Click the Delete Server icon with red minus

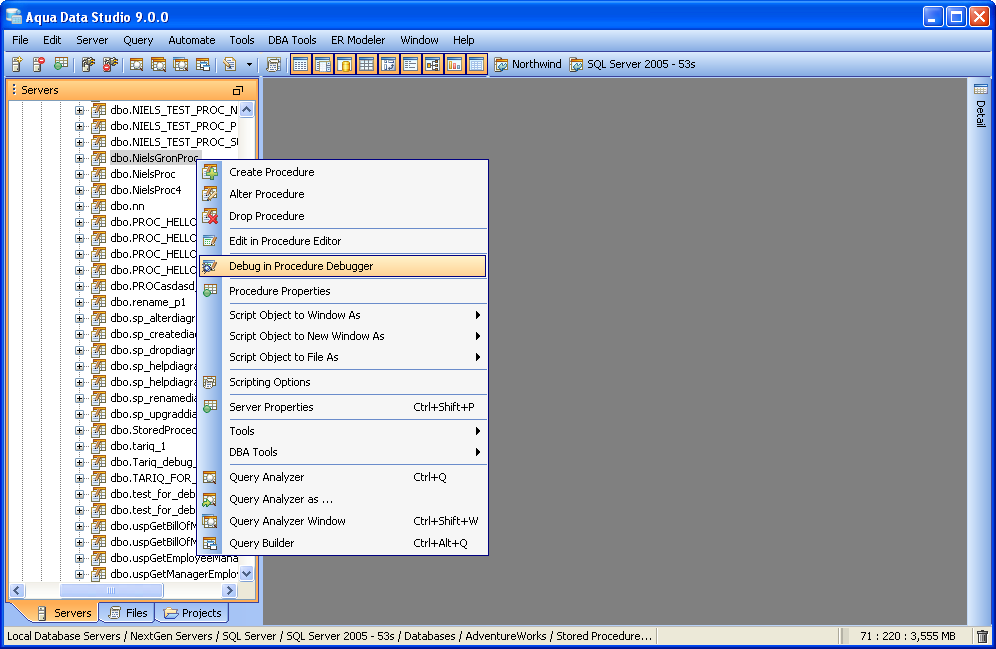(x=39, y=64)
